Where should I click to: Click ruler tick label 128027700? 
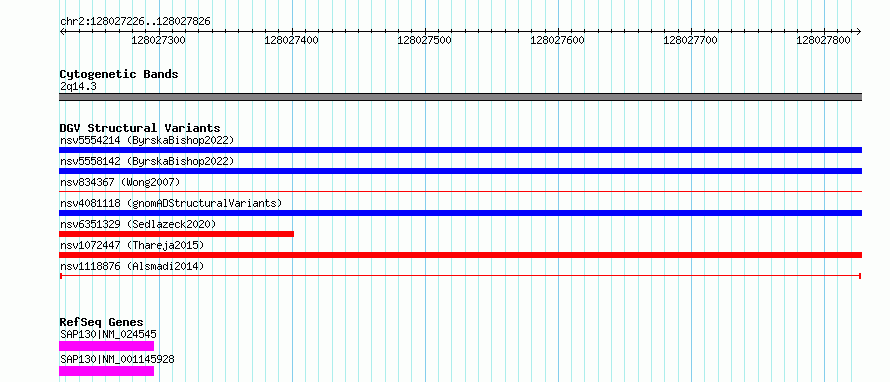(x=690, y=40)
